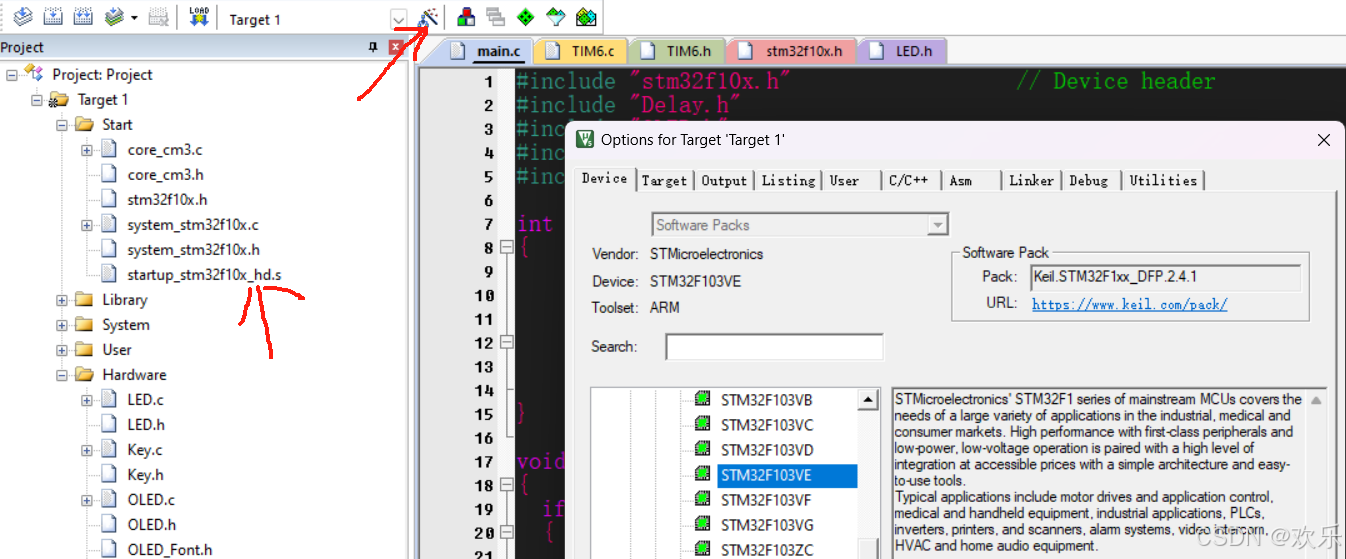The height and width of the screenshot is (559, 1346).
Task: Open the Device tab in Options dialog
Action: click(x=604, y=178)
